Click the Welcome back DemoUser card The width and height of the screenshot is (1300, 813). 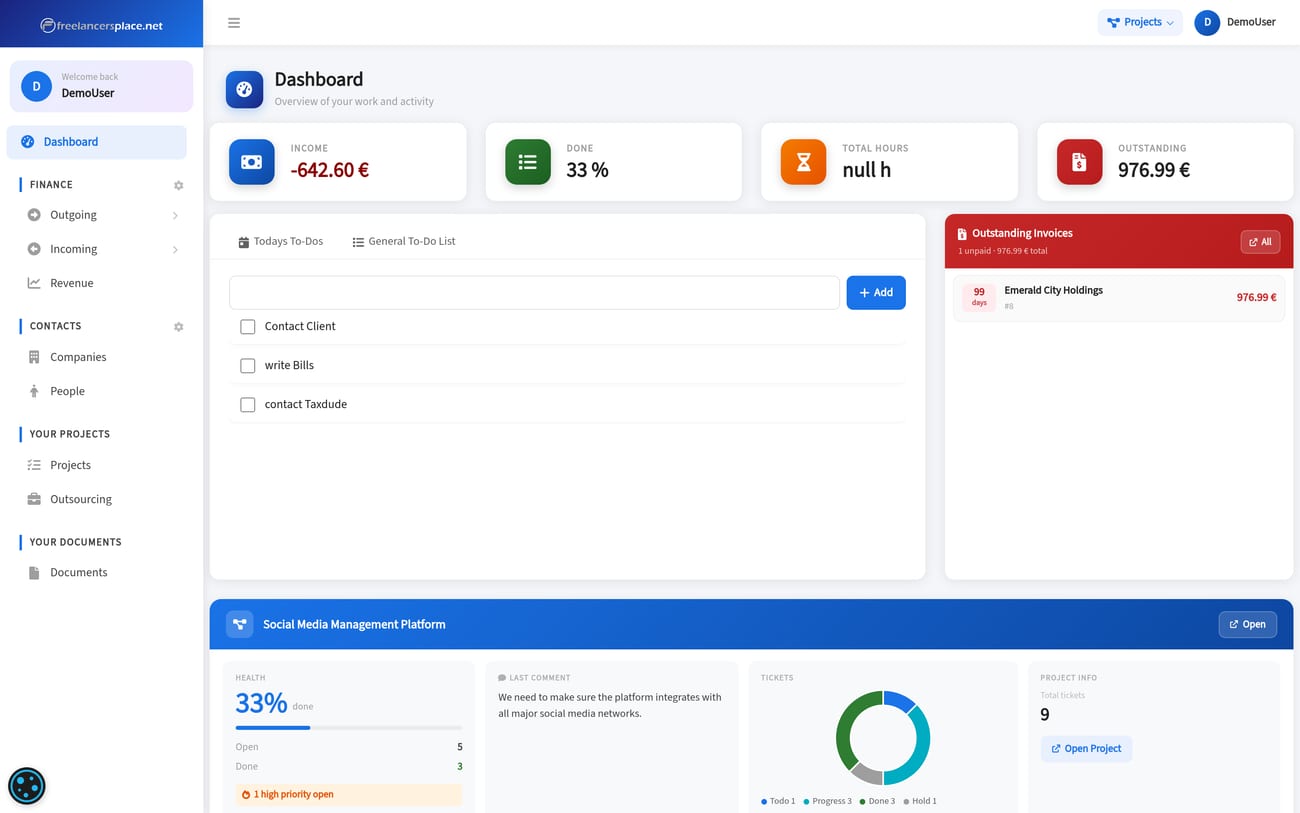pyautogui.click(x=101, y=86)
